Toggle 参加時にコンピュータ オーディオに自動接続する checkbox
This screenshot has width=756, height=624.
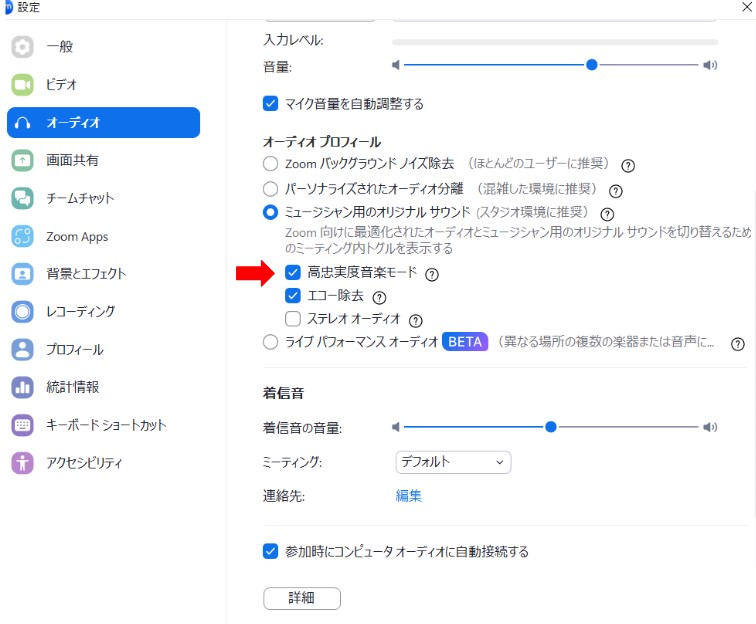[270, 551]
